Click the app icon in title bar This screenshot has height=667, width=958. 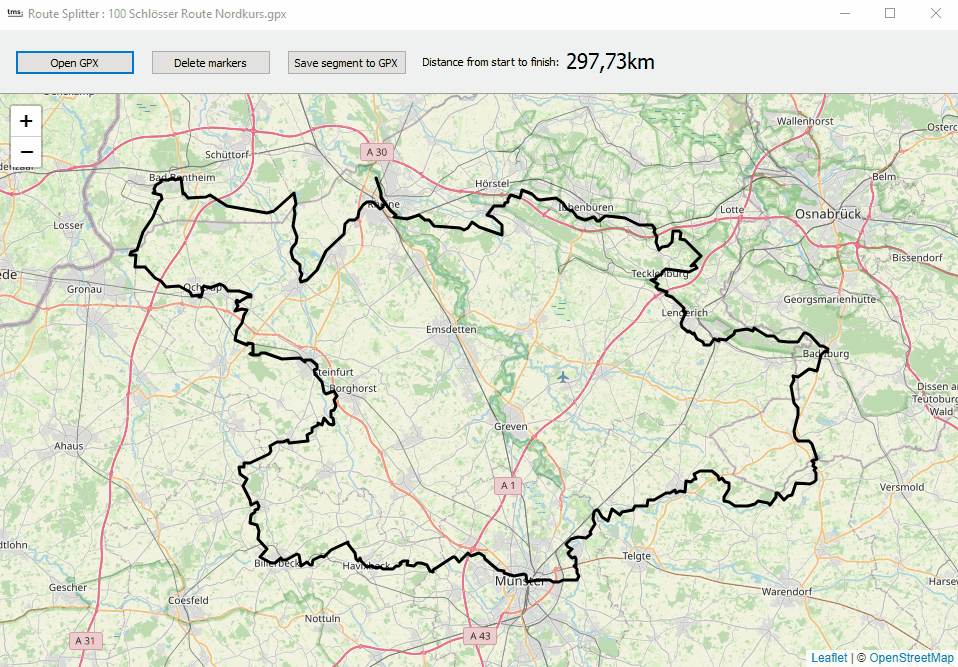(15, 13)
